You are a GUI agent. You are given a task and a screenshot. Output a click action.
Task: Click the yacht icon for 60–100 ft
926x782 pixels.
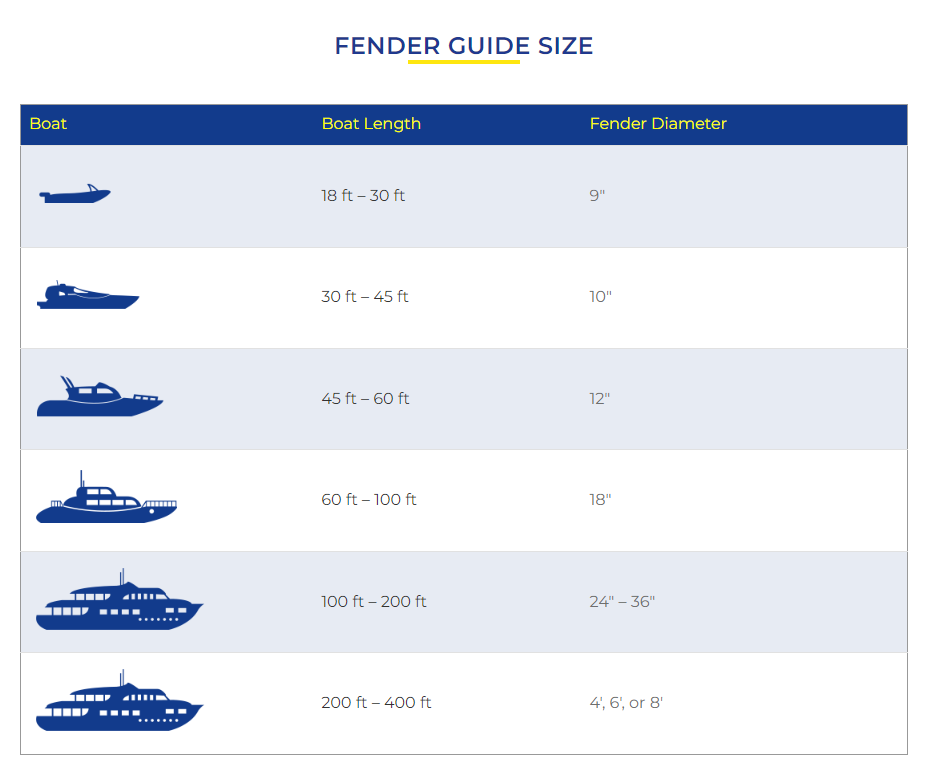[106, 500]
